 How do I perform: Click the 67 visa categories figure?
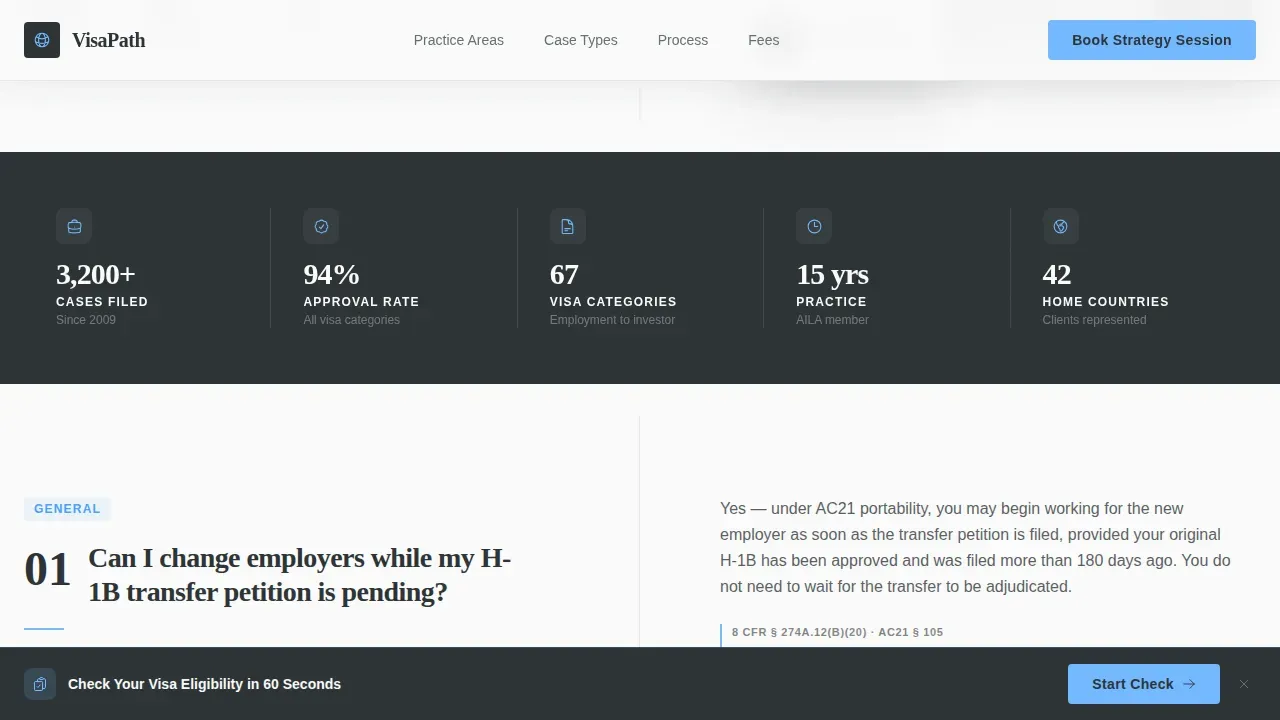coord(564,274)
